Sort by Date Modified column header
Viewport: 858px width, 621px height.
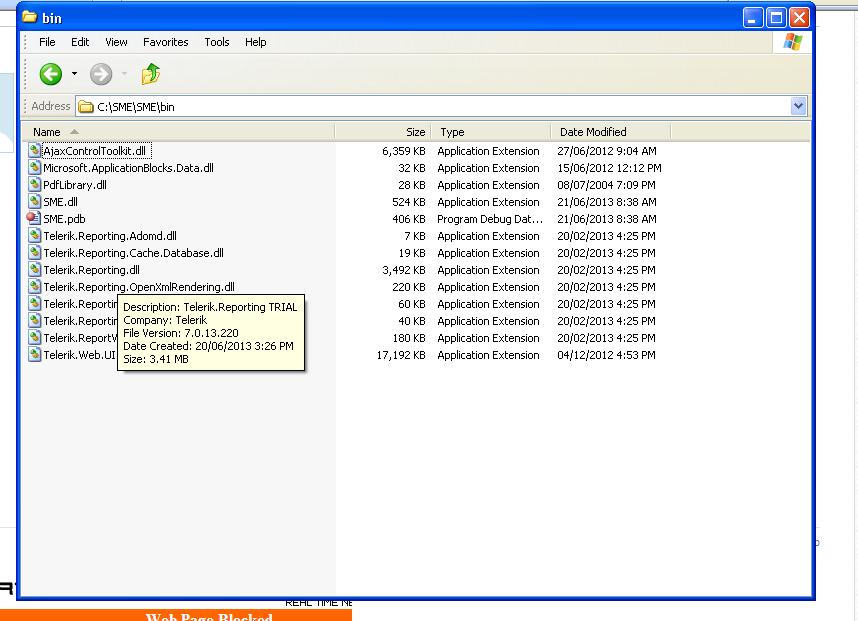611,132
